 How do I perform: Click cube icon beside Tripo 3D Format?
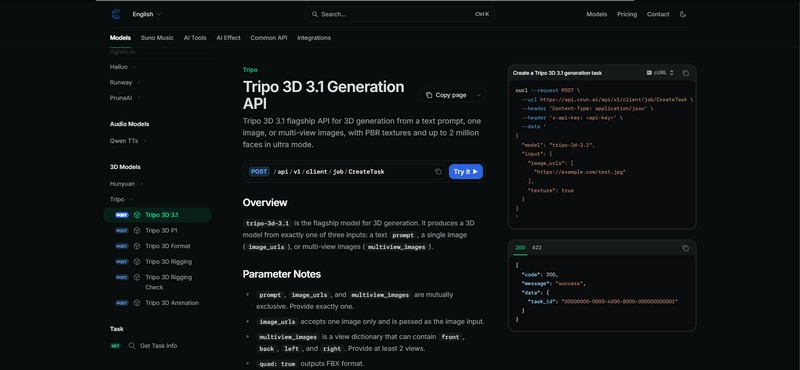pos(137,246)
